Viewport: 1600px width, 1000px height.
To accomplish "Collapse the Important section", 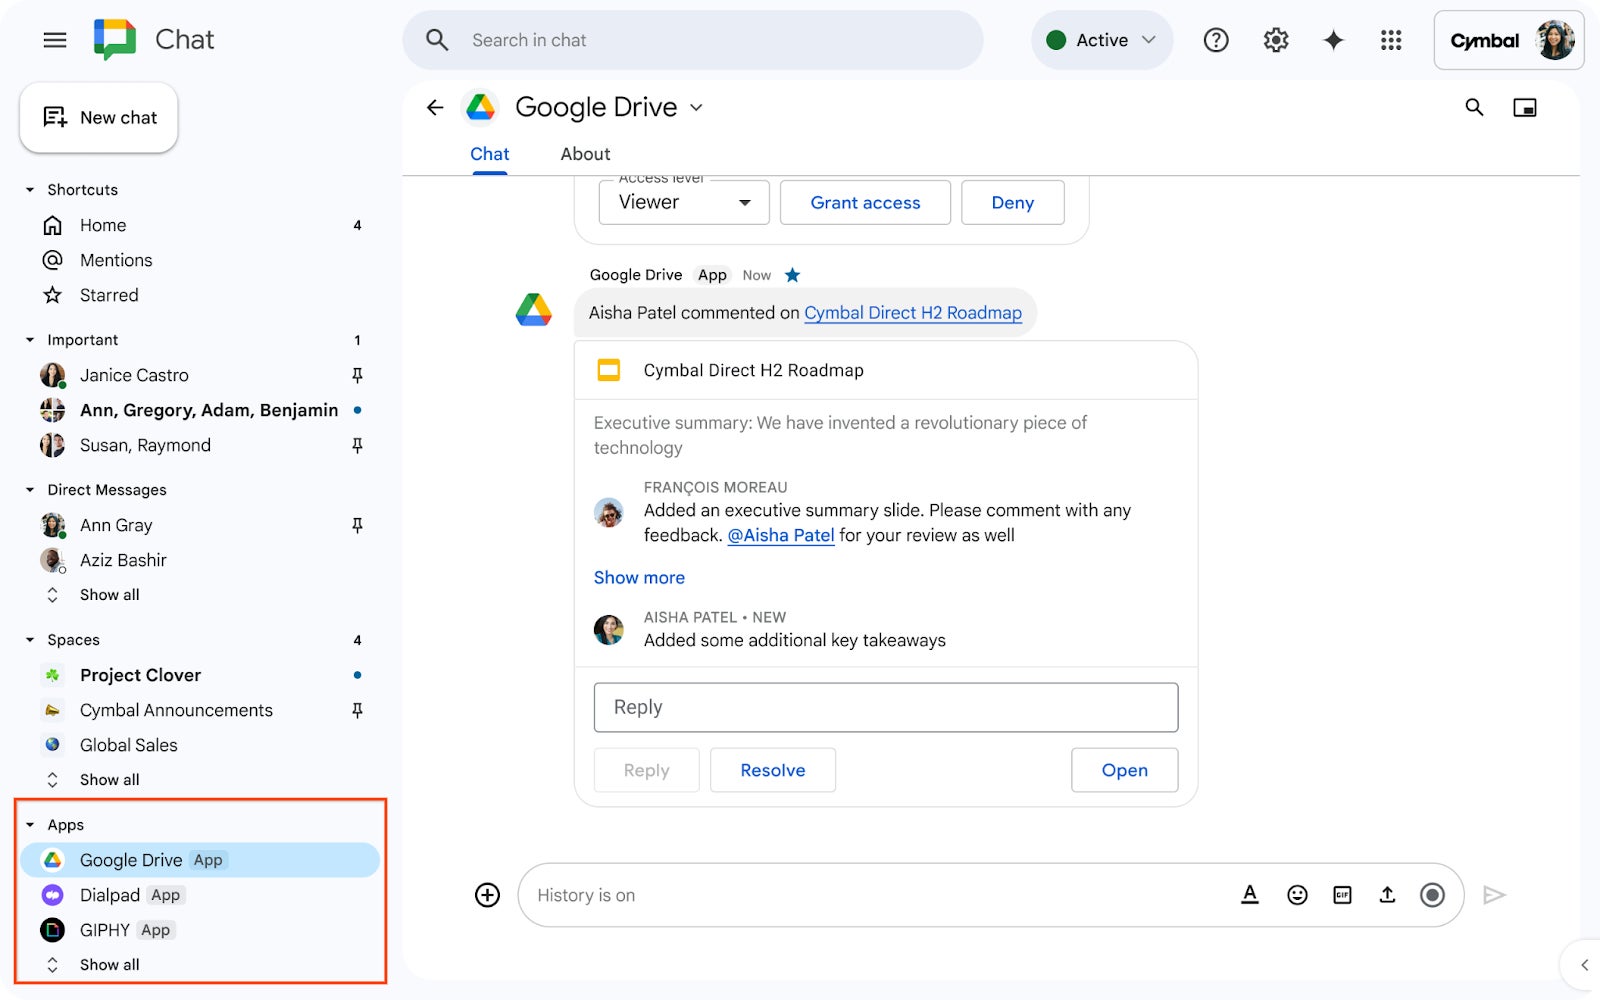I will click(x=30, y=340).
